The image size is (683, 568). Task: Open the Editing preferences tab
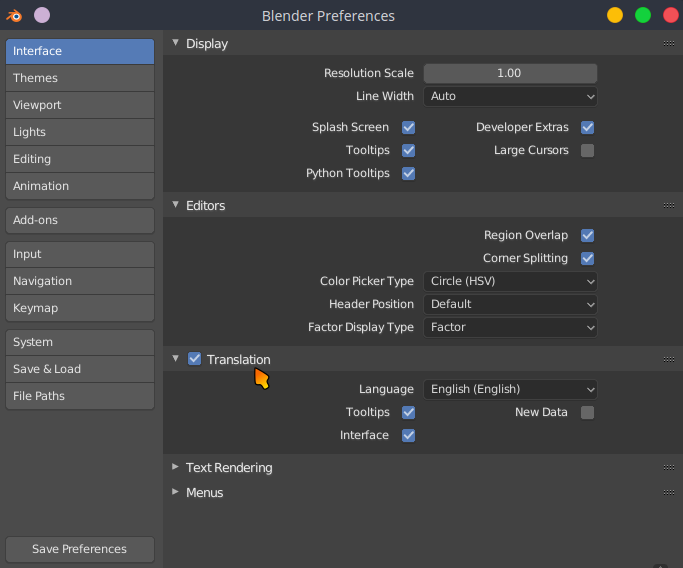click(80, 159)
